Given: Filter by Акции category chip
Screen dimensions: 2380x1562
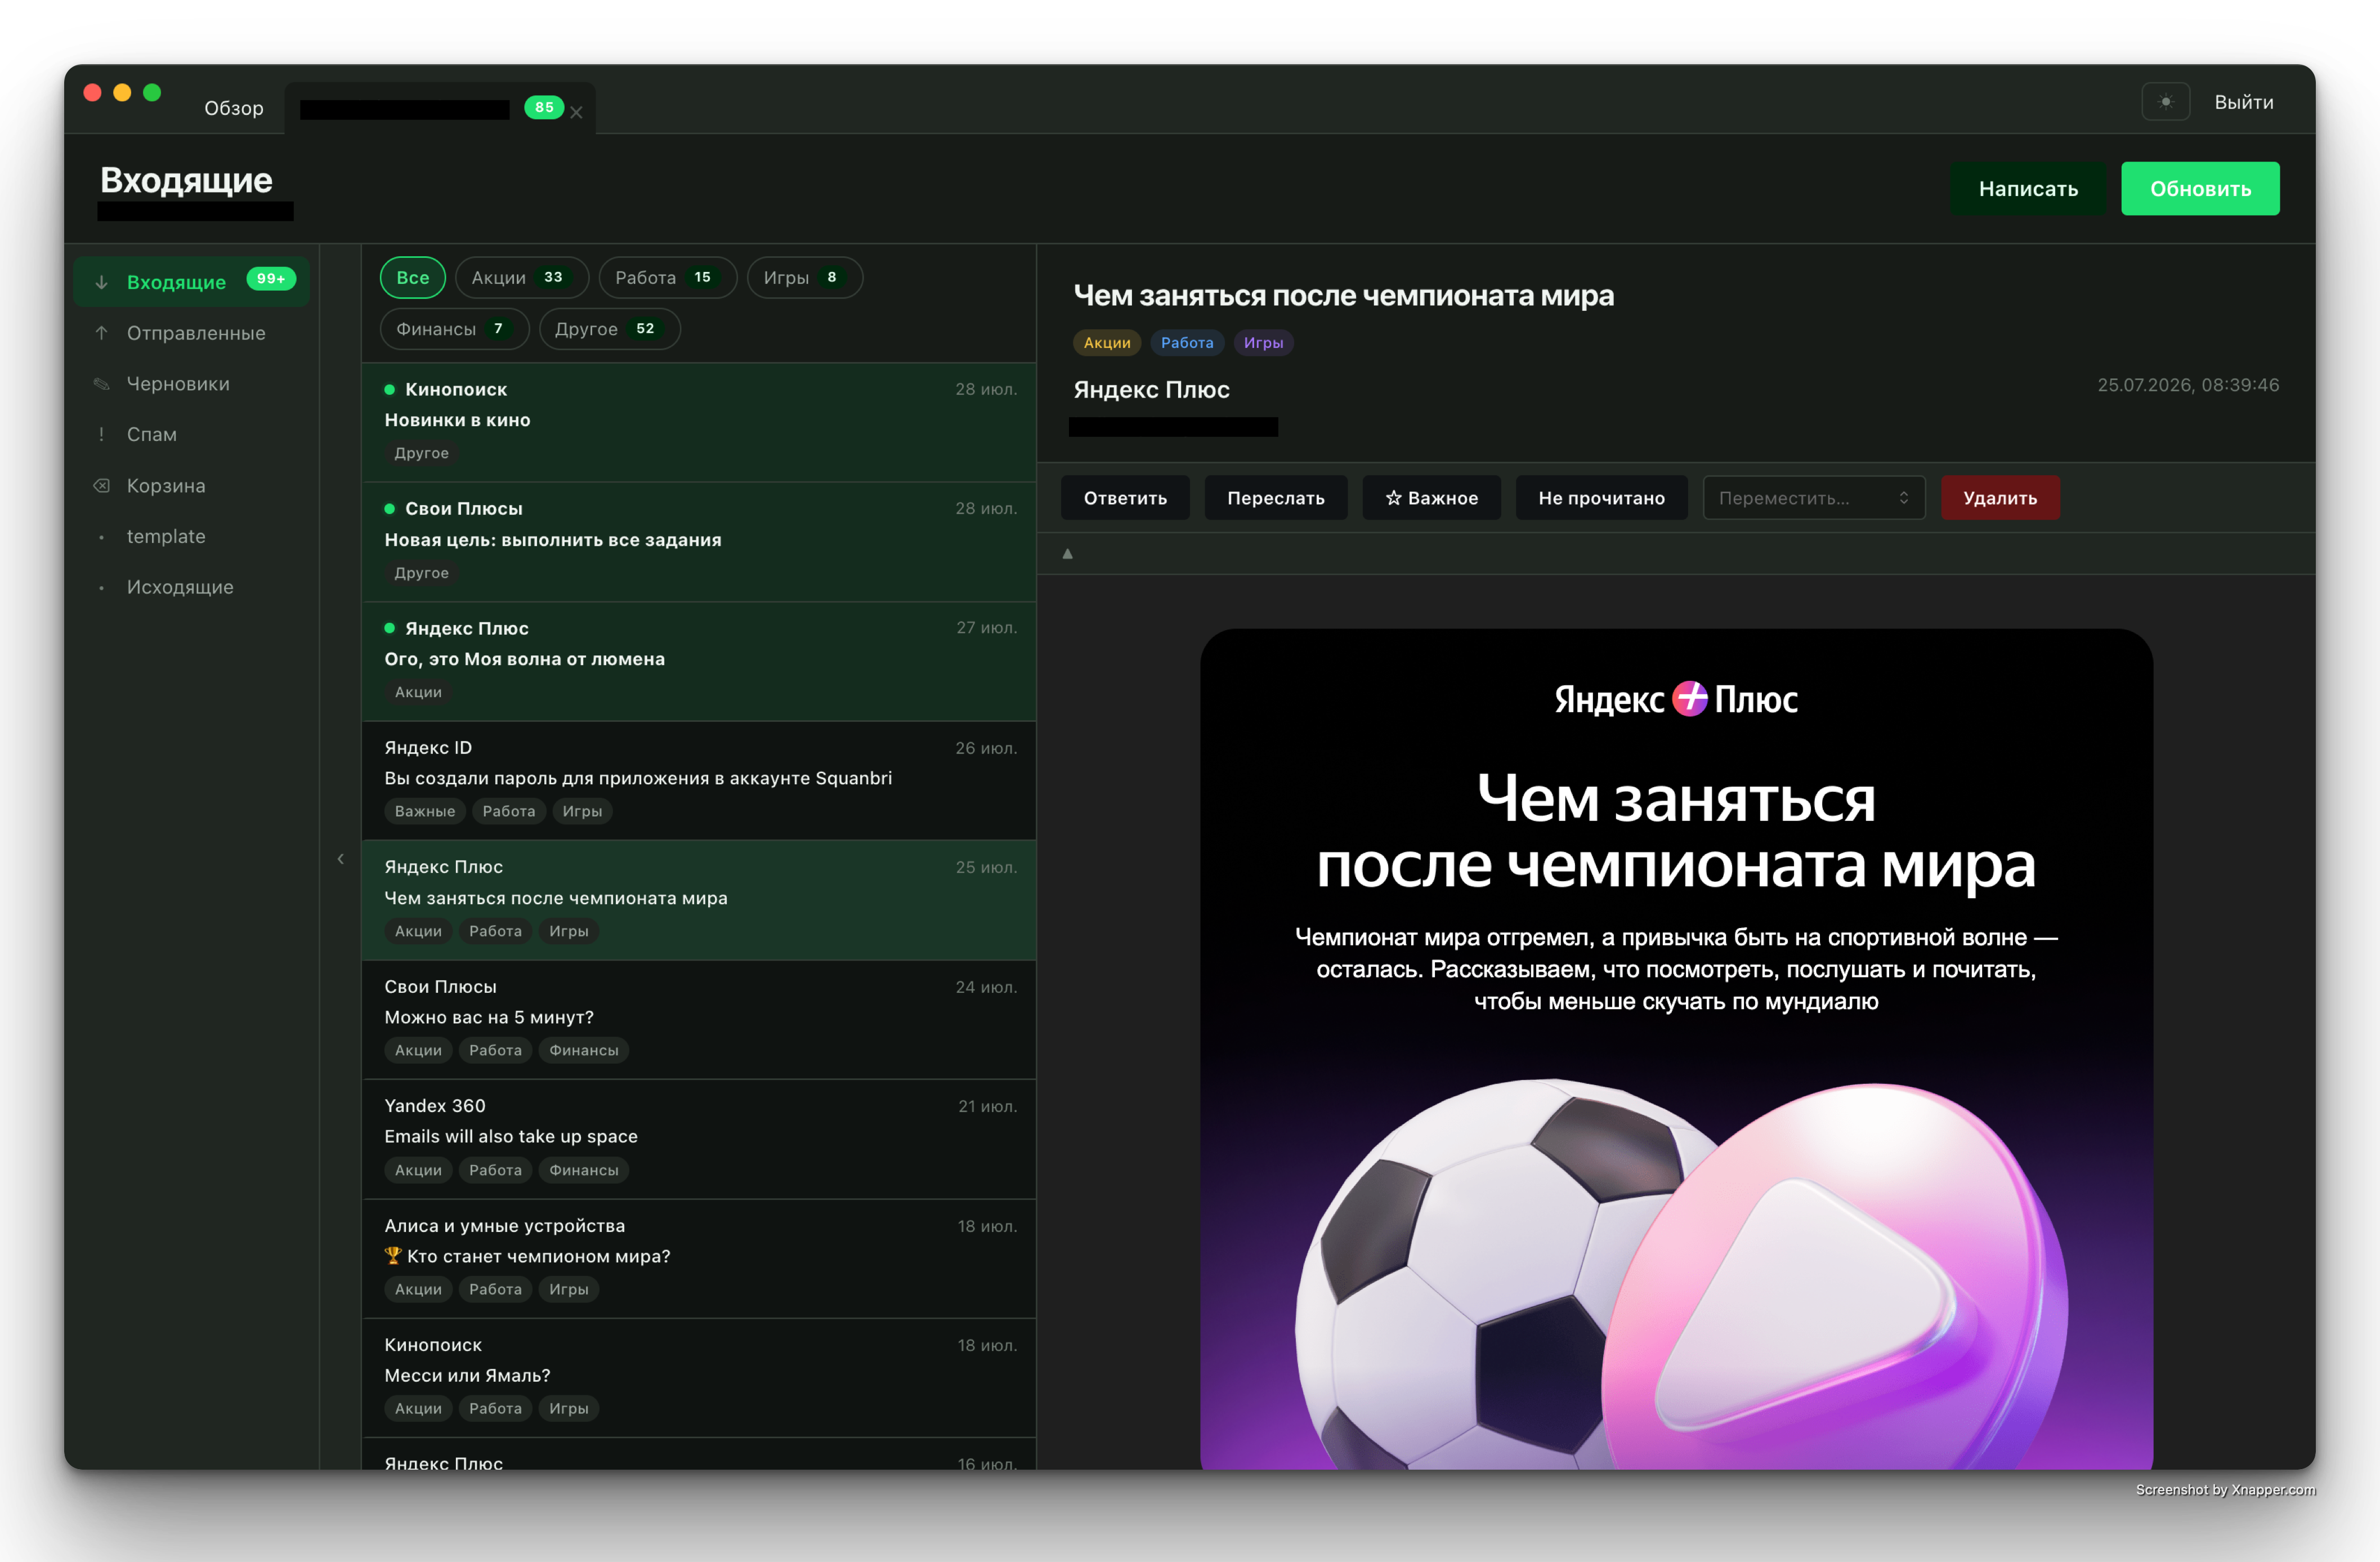Looking at the screenshot, I should [521, 278].
